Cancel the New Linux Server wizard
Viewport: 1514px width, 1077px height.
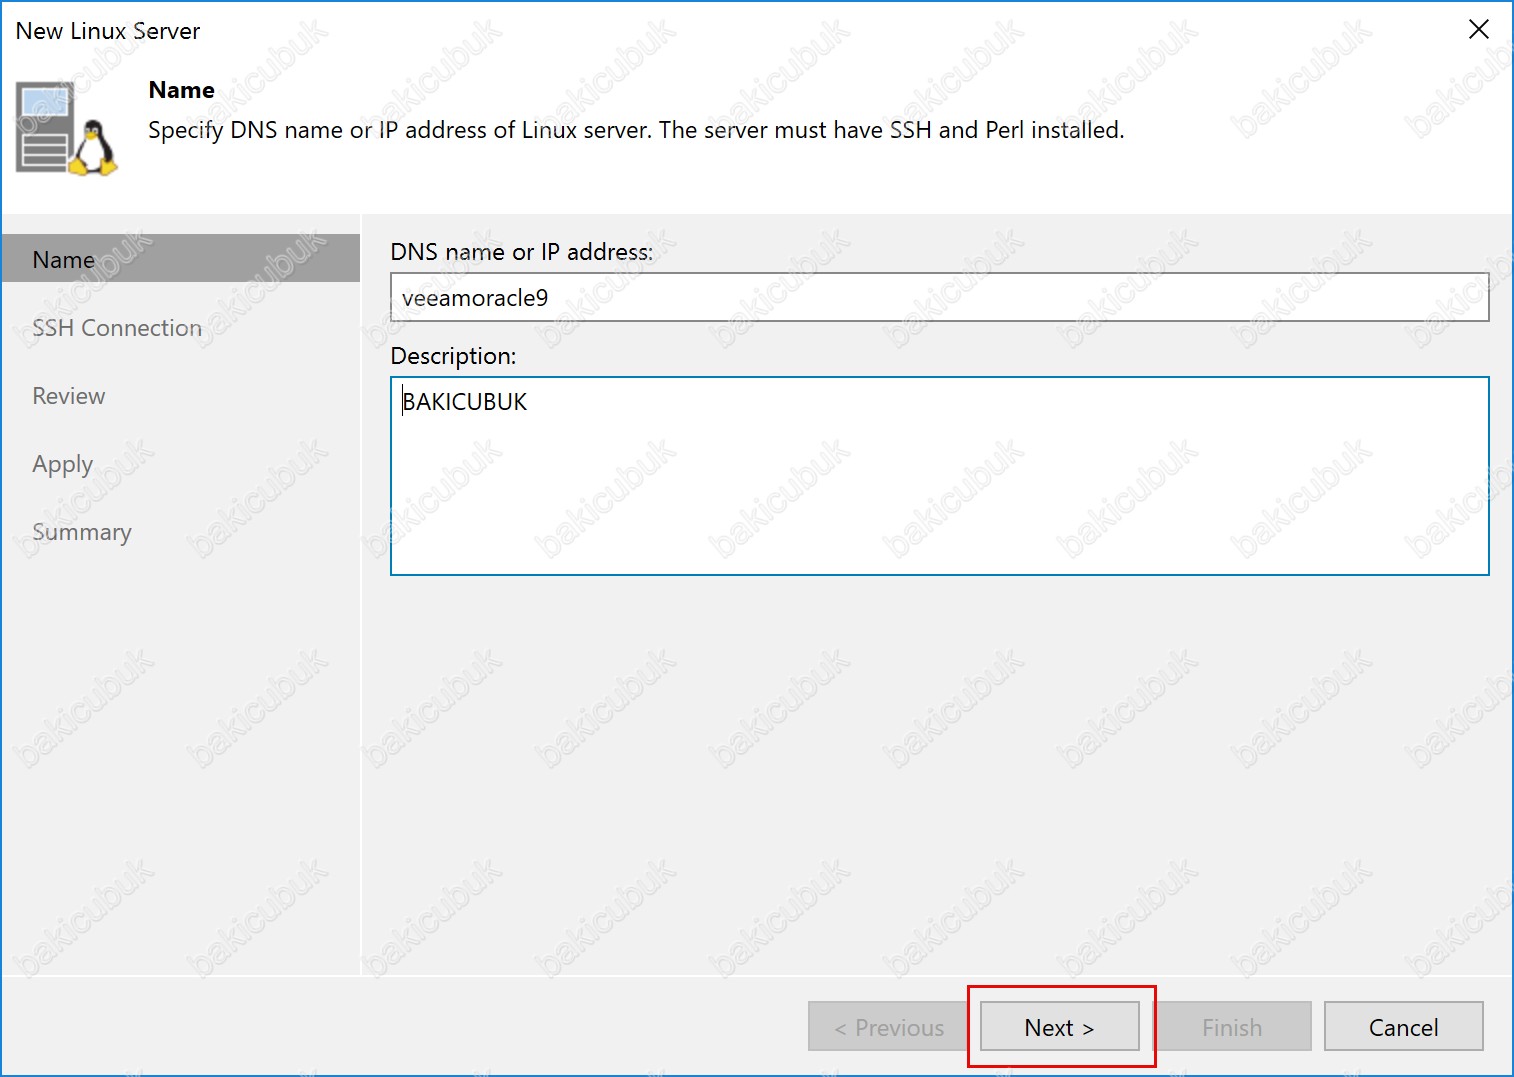pyautogui.click(x=1403, y=1026)
